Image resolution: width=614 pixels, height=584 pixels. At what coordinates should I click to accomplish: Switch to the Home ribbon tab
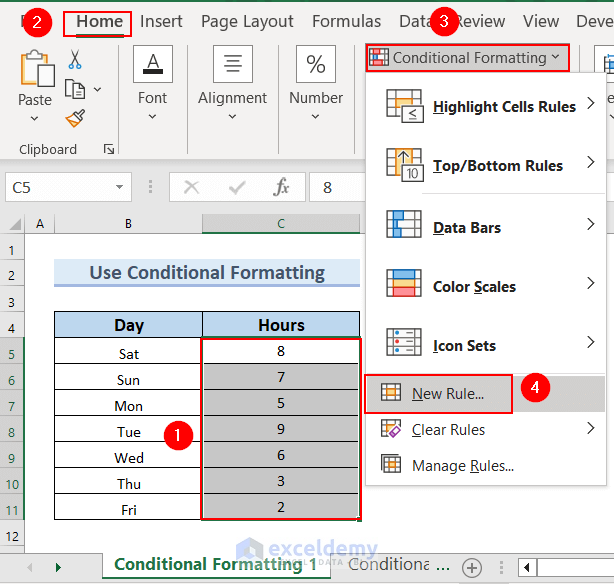99,22
